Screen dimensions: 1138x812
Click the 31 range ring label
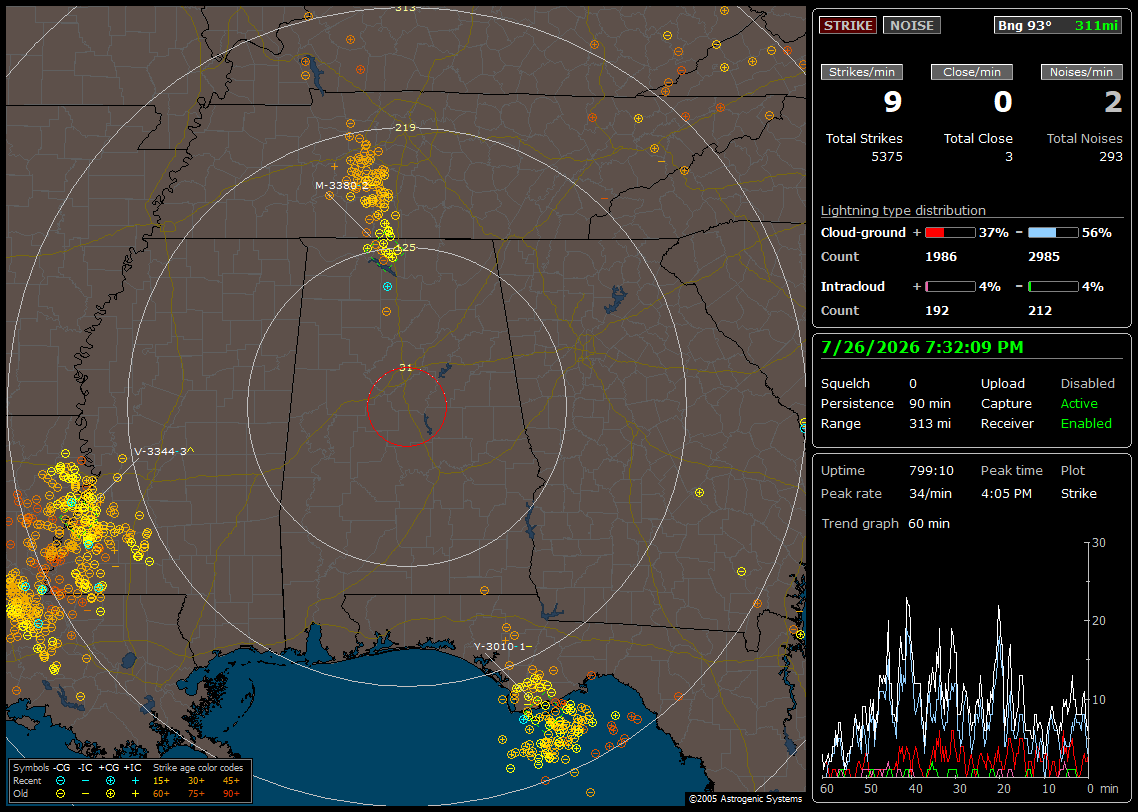tap(406, 368)
